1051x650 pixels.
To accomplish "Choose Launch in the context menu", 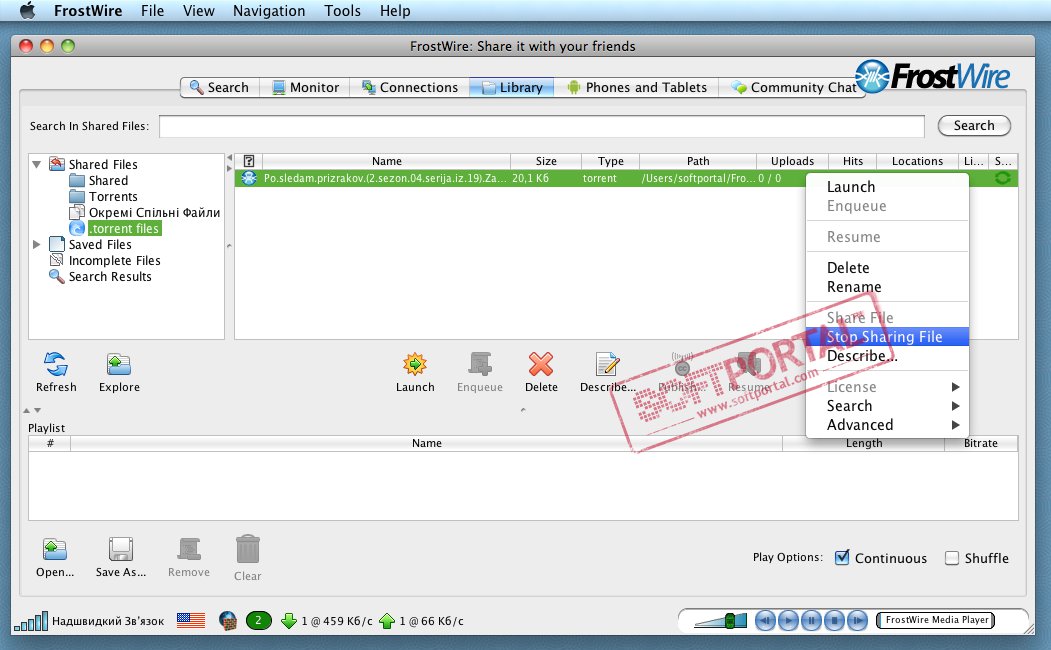I will coord(887,187).
